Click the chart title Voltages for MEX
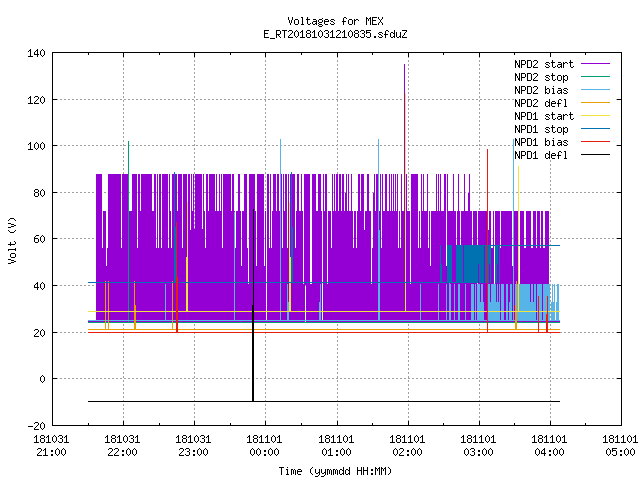 [x=335, y=21]
